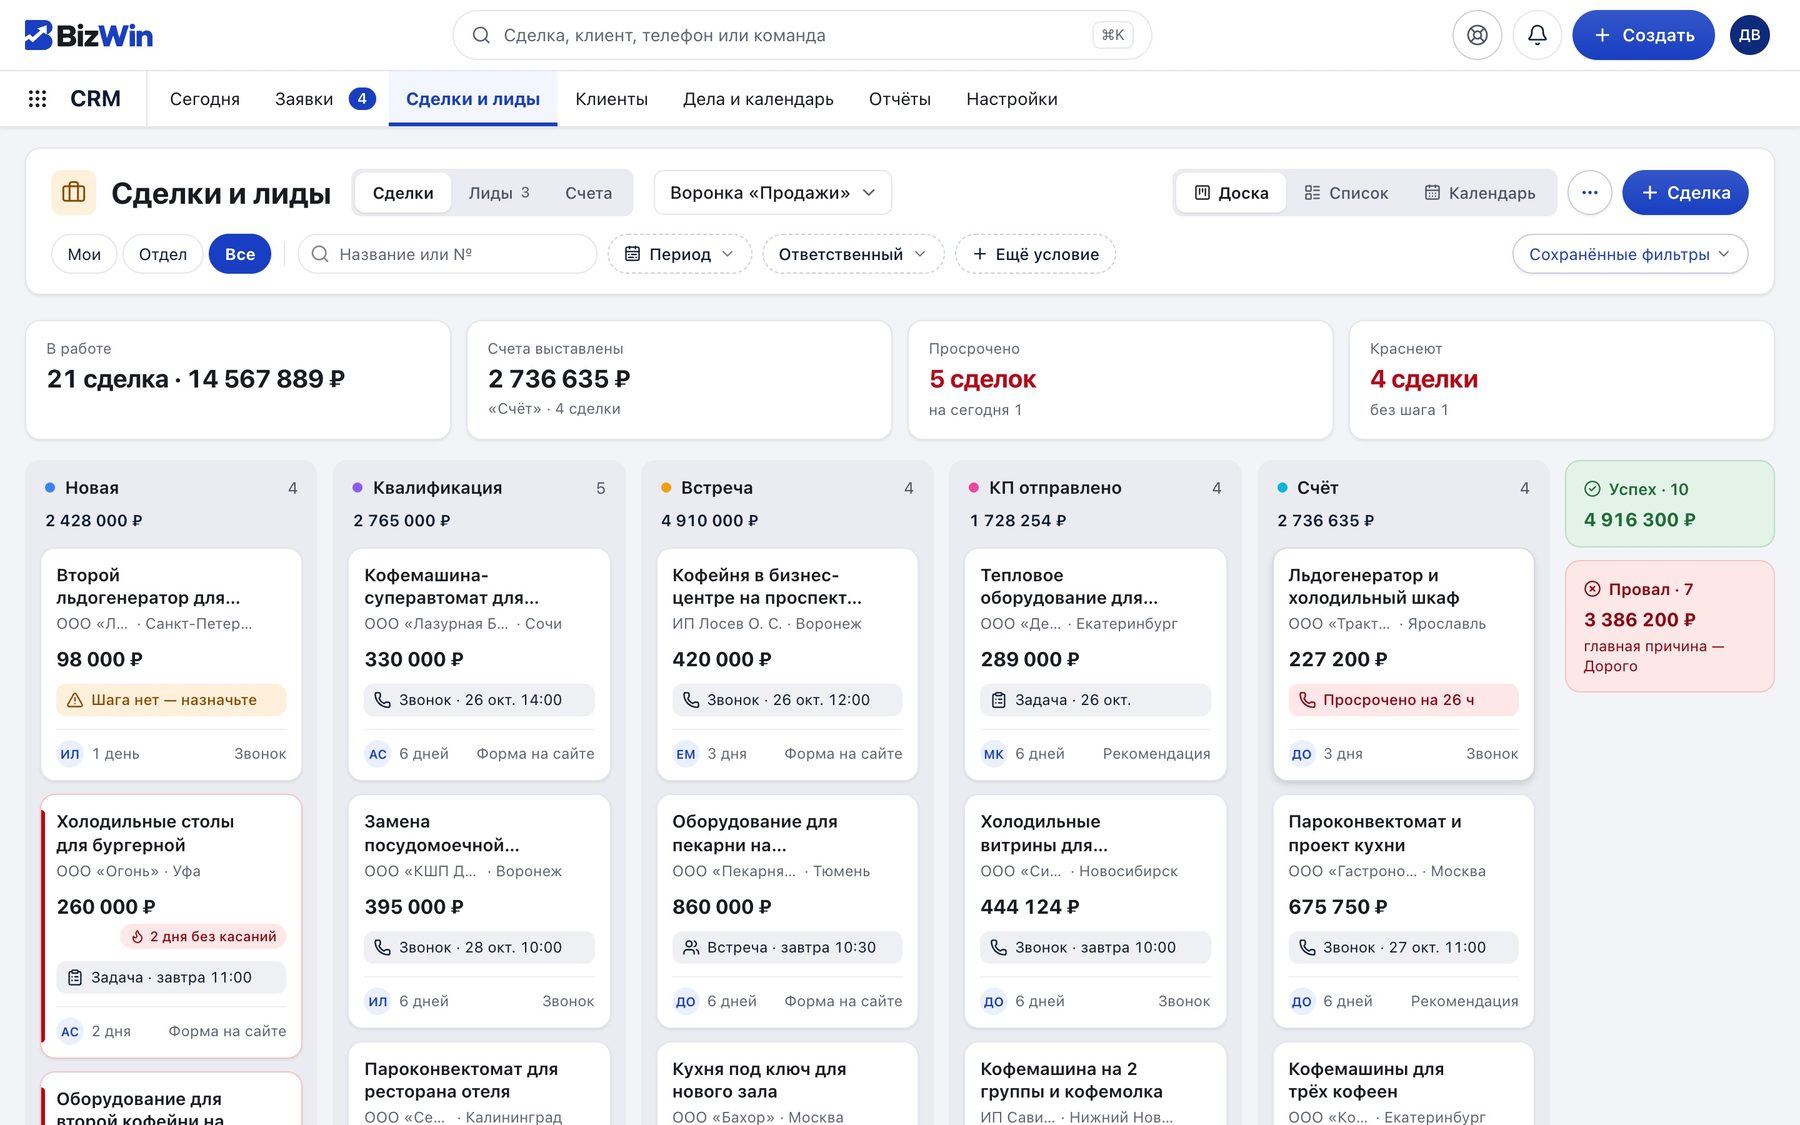This screenshot has width=1800, height=1125.
Task: Open the Воронка «Продажи» dropdown
Action: click(772, 192)
